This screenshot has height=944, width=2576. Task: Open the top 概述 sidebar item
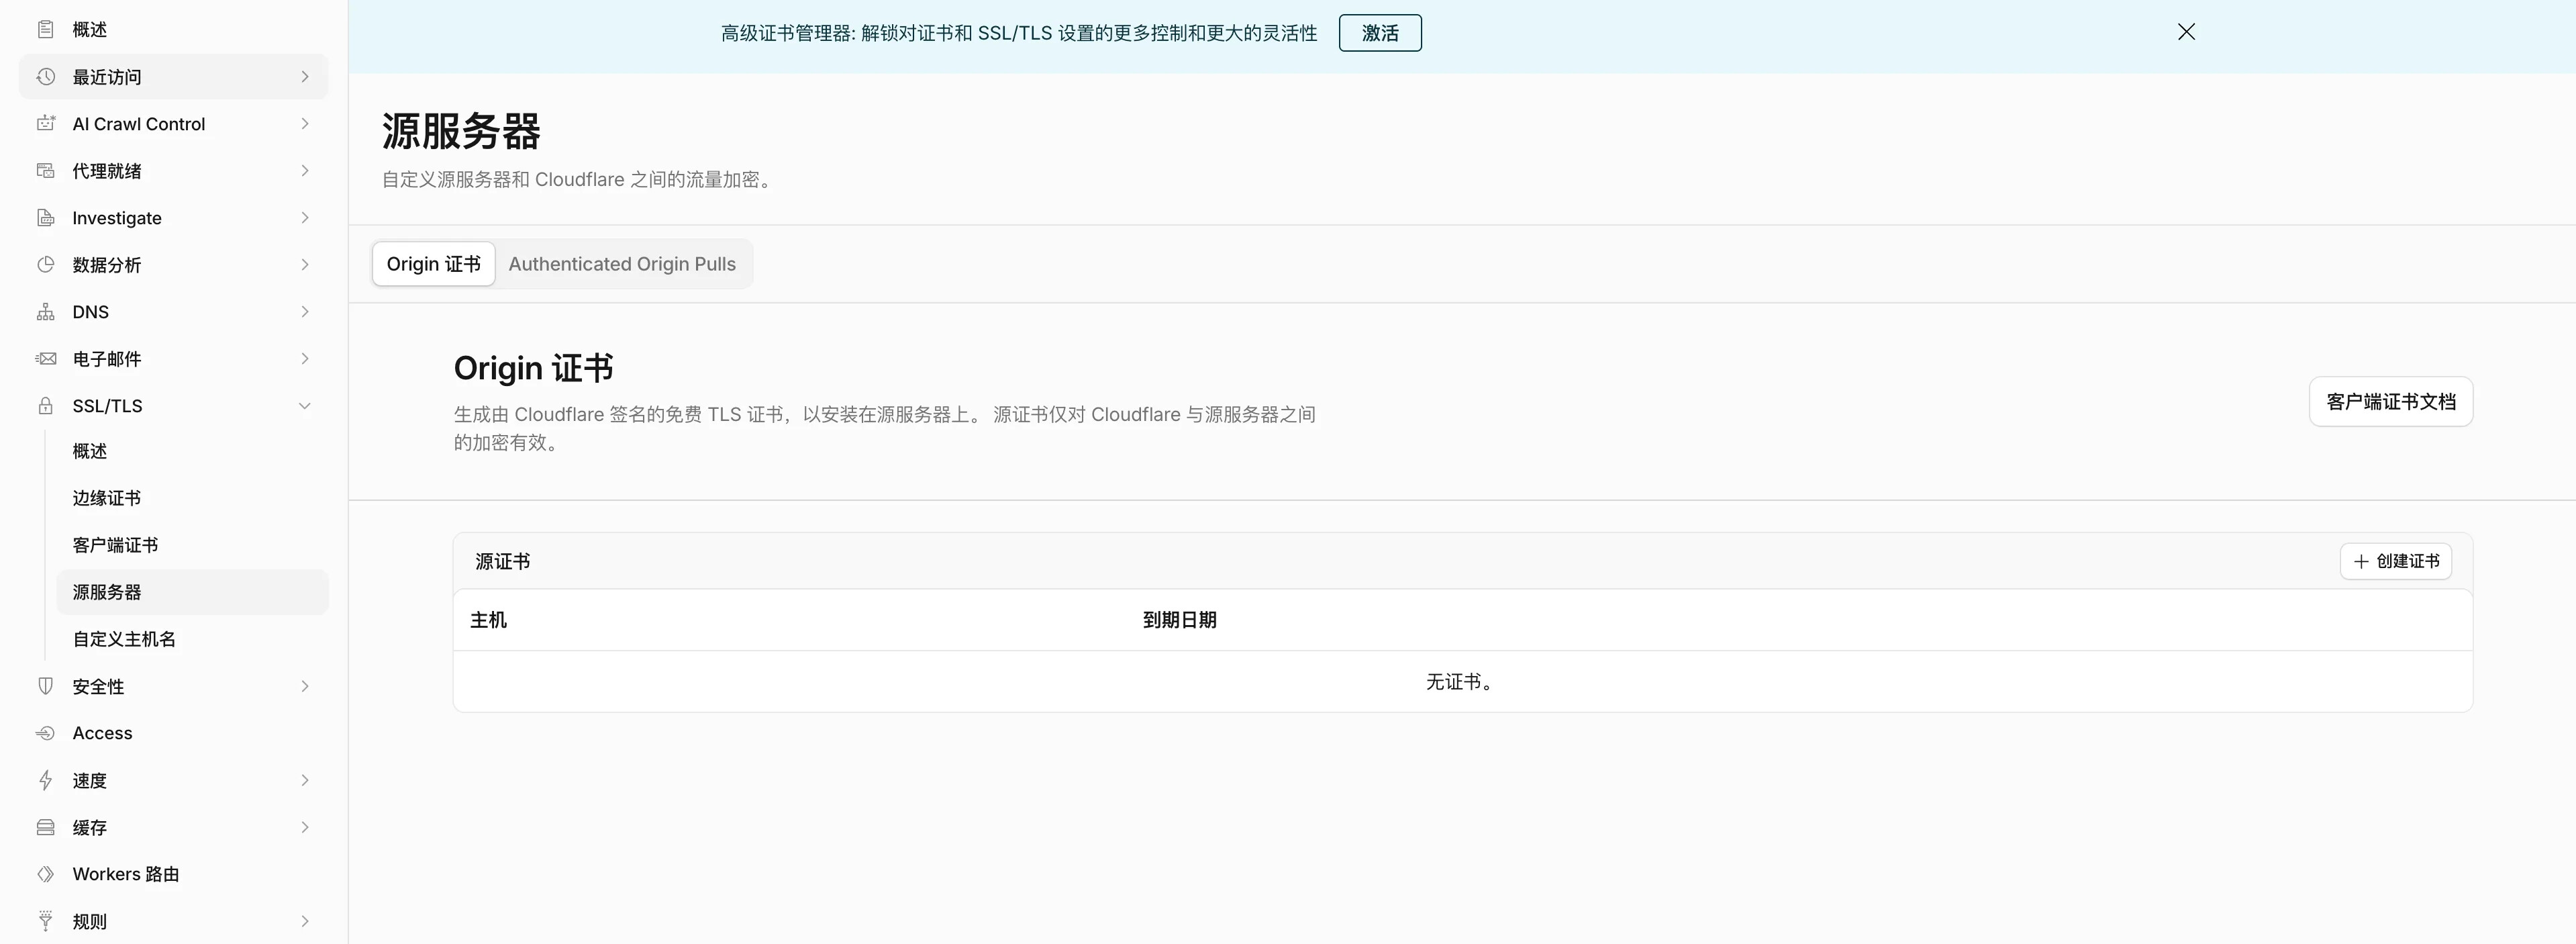(x=173, y=30)
